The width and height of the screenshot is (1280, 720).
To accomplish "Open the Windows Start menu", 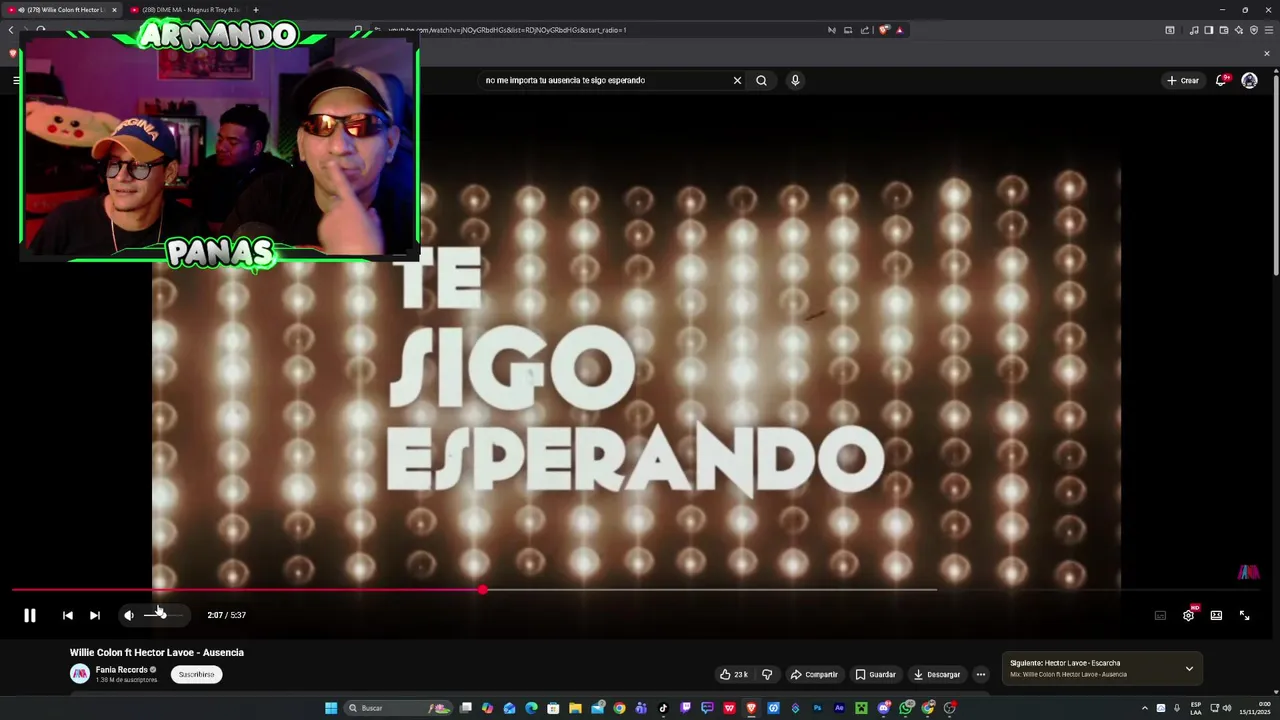I will click(331, 708).
